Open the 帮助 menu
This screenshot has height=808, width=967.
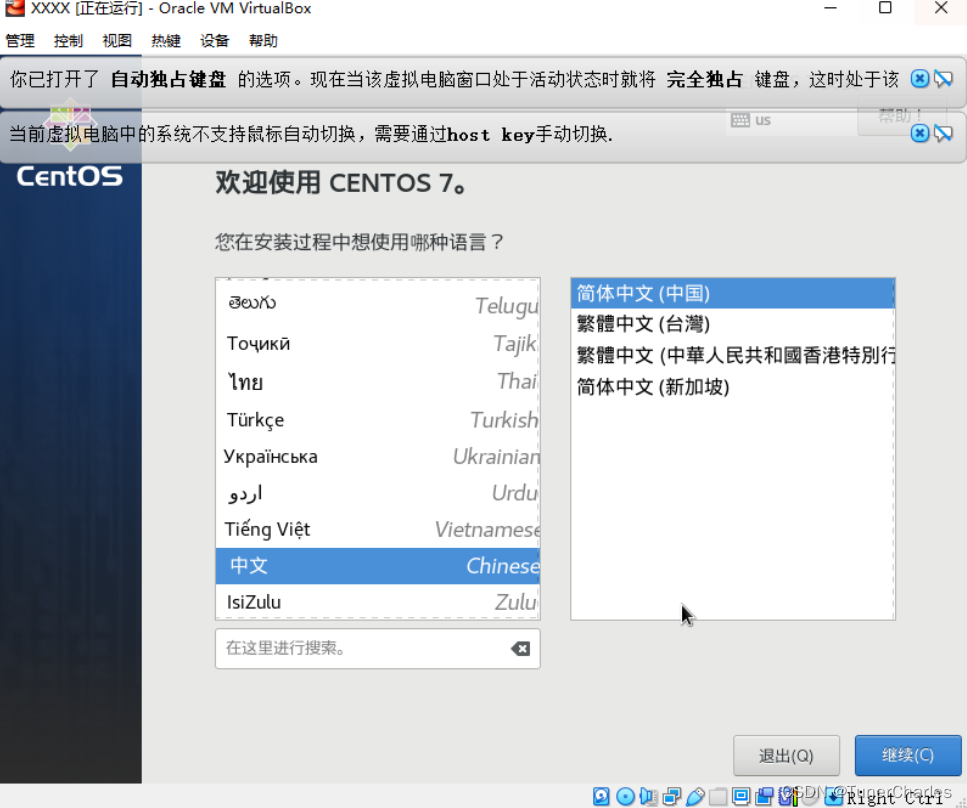click(263, 41)
